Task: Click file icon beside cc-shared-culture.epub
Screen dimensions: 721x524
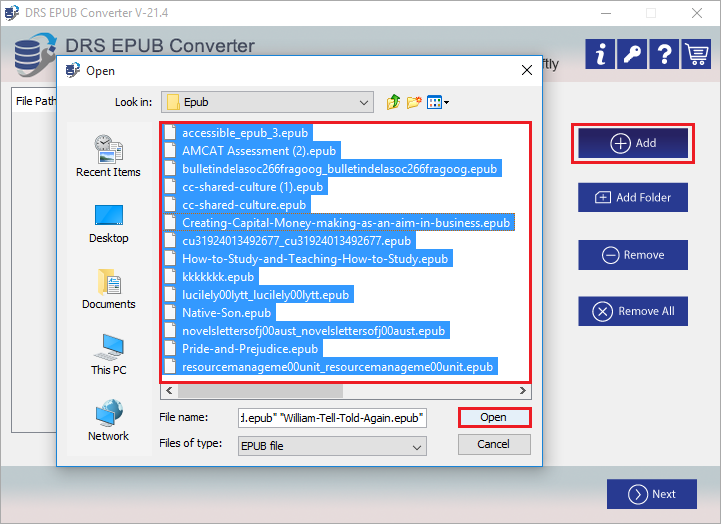Action: 170,205
